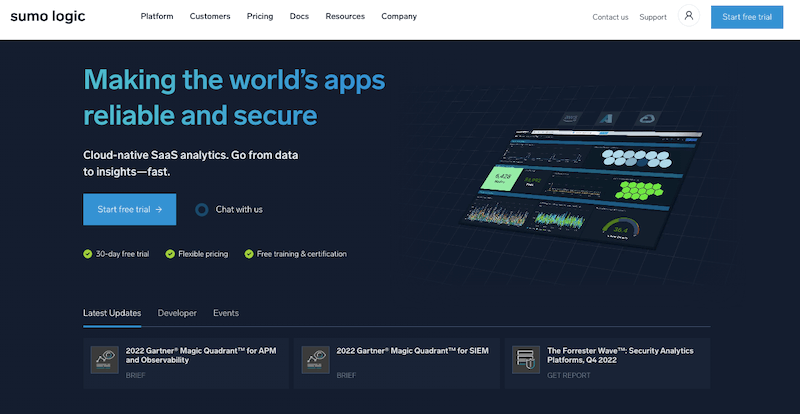This screenshot has width=800, height=414.
Task: Click the 30-day free trial checkmark icon
Action: [x=88, y=254]
